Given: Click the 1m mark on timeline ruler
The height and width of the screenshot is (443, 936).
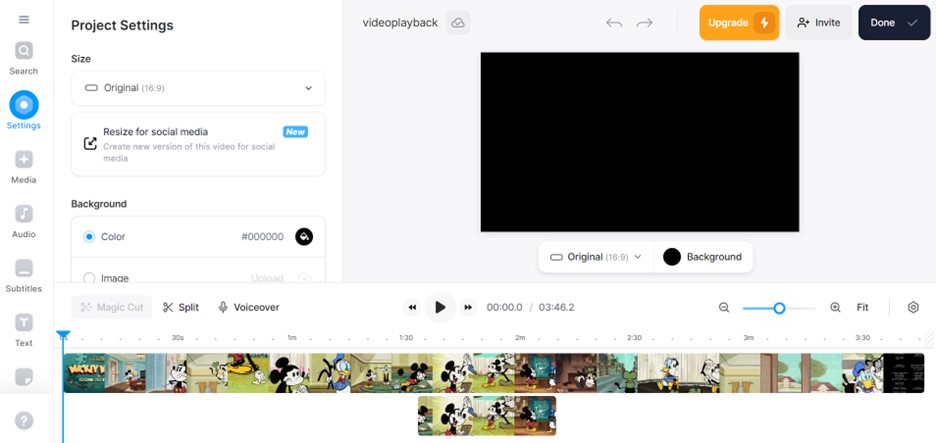Looking at the screenshot, I should [x=292, y=338].
